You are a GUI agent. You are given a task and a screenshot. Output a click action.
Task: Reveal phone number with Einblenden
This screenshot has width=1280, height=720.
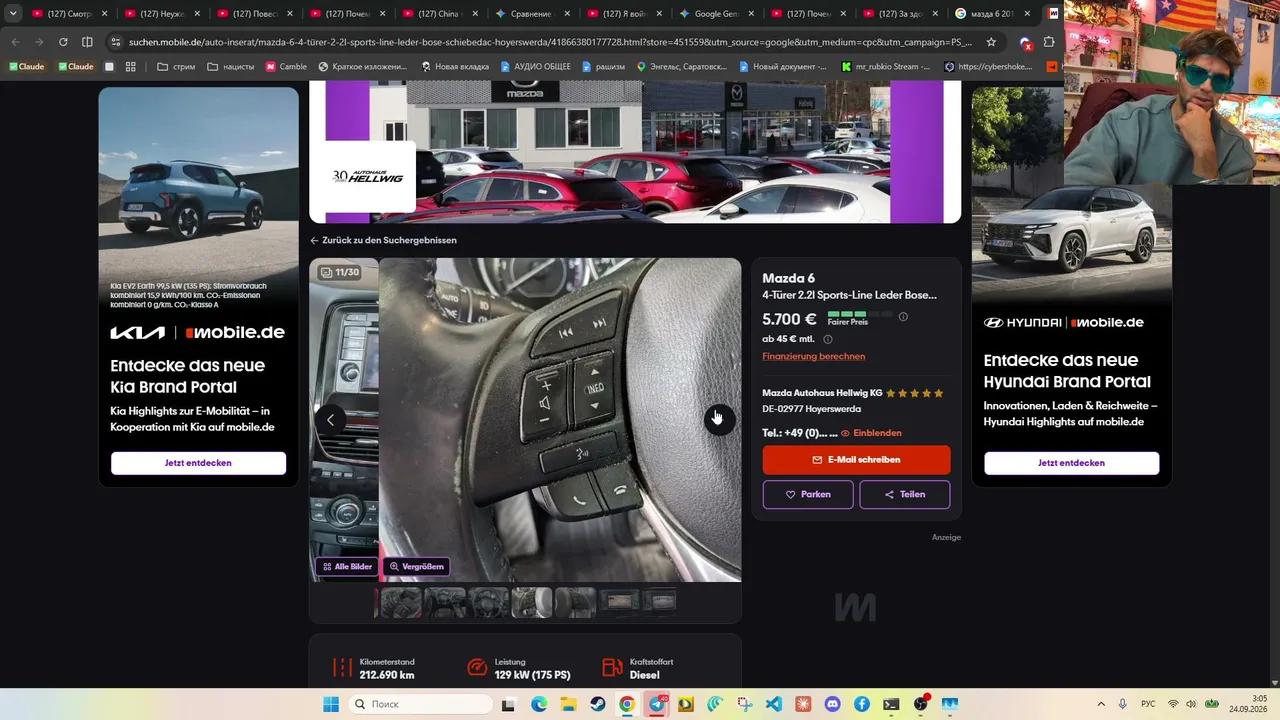tap(871, 433)
